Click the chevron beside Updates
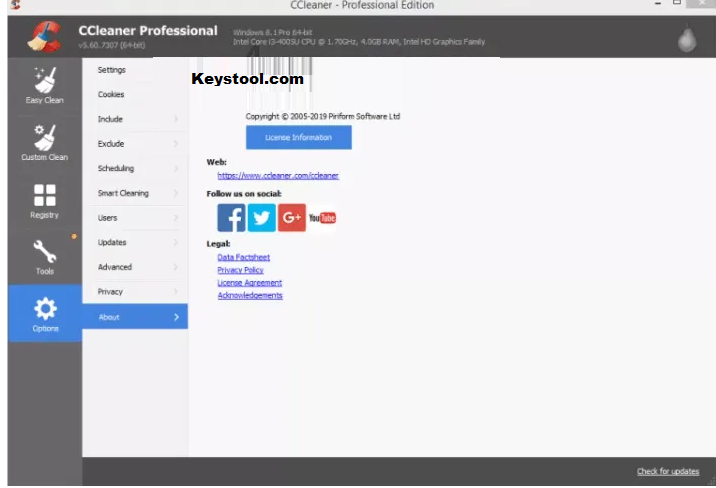Image resolution: width=716 pixels, height=488 pixels. (x=176, y=242)
